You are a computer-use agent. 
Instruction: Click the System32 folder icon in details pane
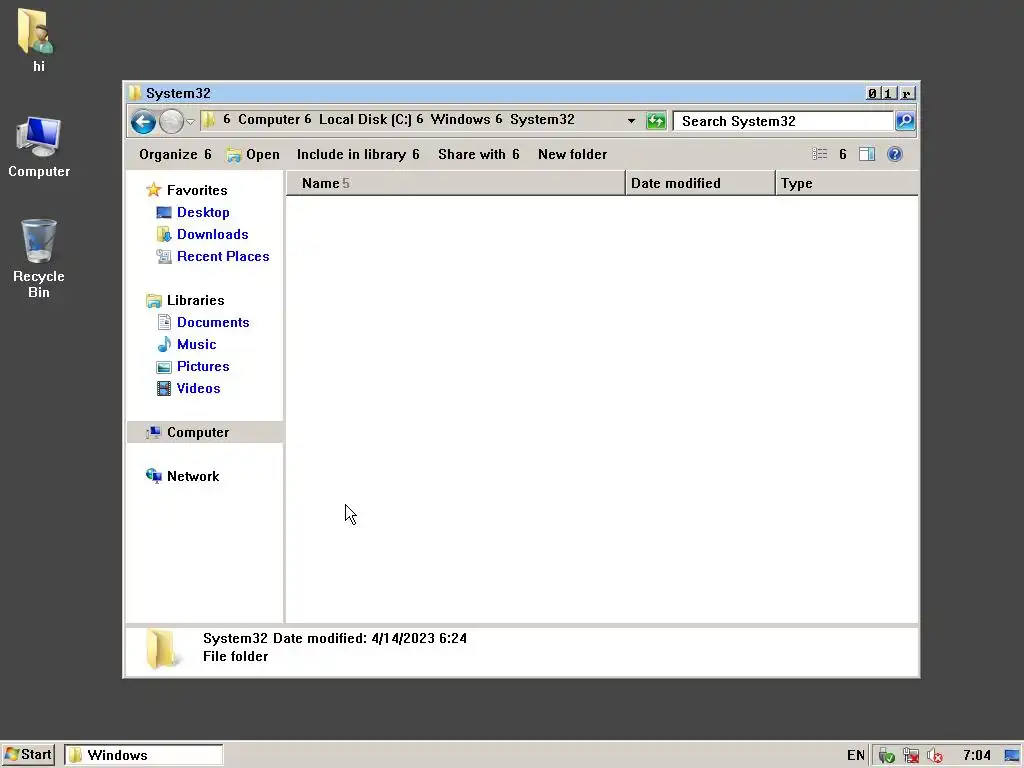(161, 648)
